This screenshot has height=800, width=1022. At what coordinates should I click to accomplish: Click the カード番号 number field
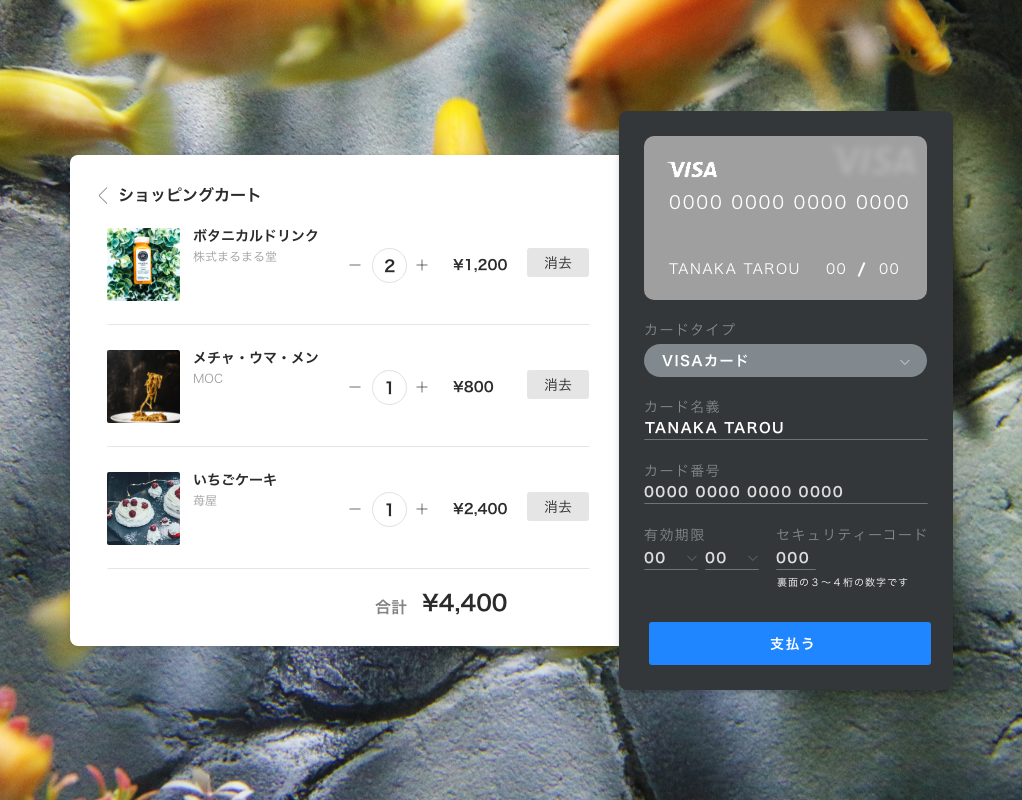click(785, 492)
